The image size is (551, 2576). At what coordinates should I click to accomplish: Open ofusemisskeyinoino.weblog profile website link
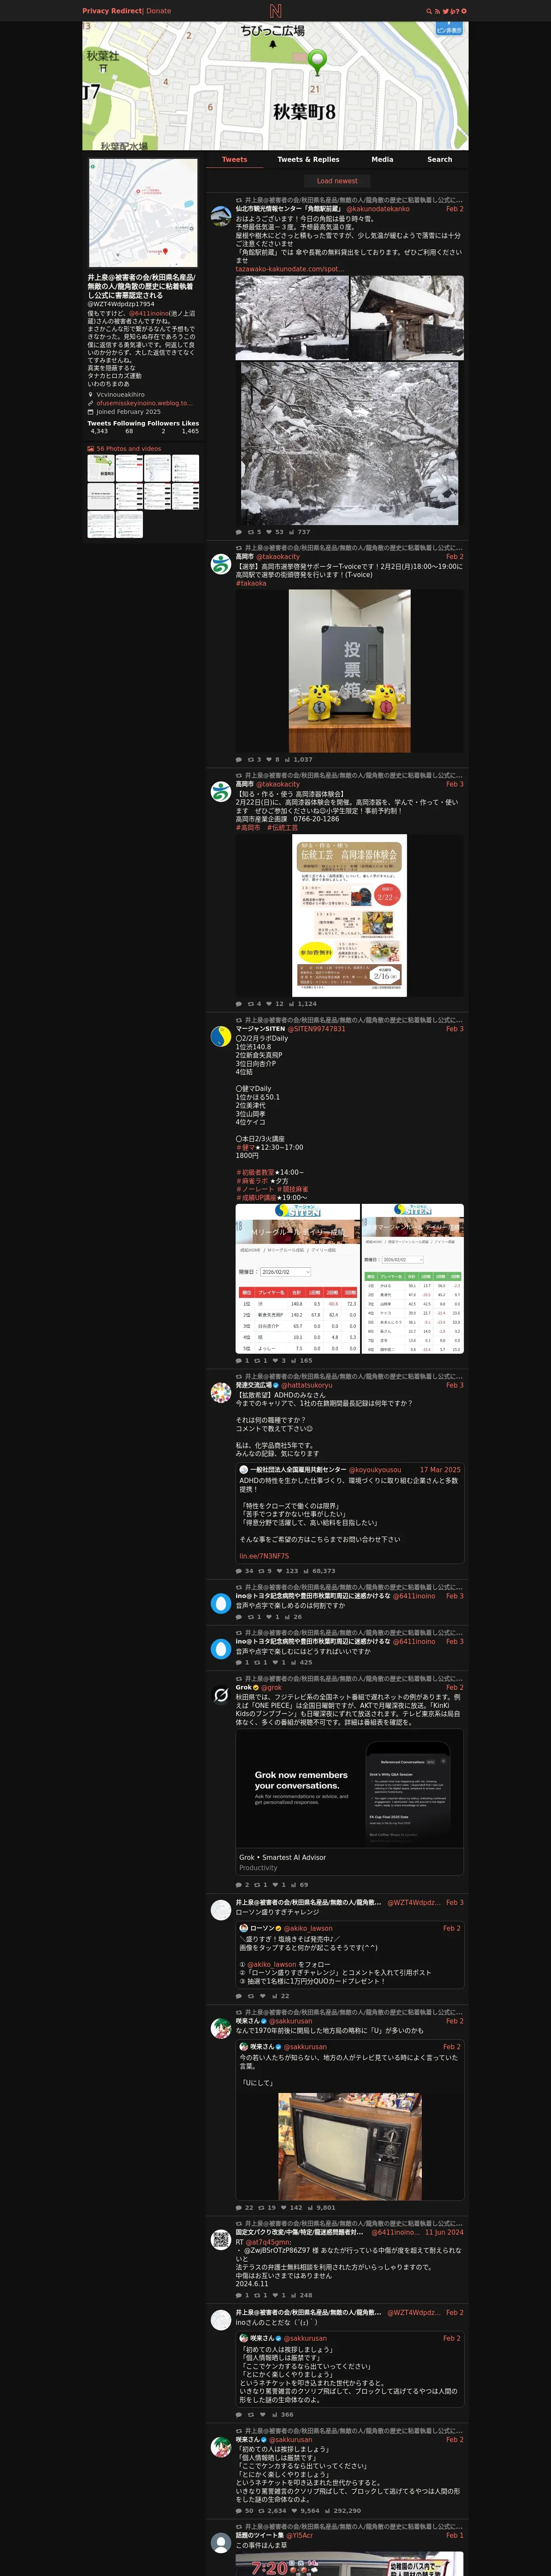144,403
